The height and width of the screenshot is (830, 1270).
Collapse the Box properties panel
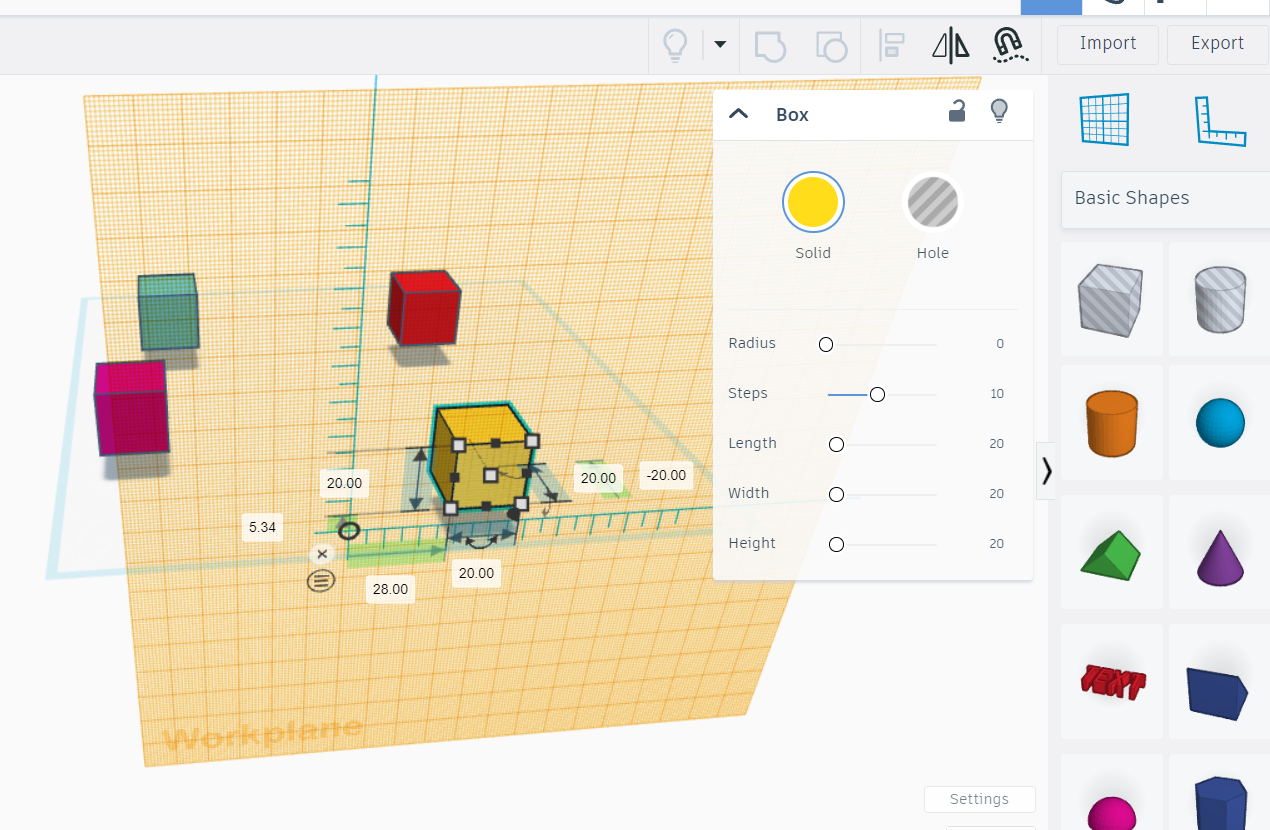pyautogui.click(x=739, y=113)
